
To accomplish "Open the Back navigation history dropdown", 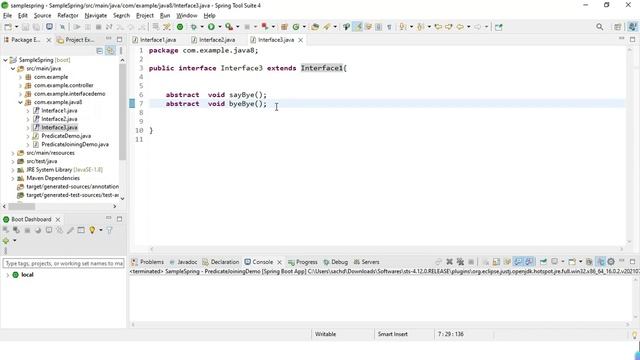I will (469, 27).
